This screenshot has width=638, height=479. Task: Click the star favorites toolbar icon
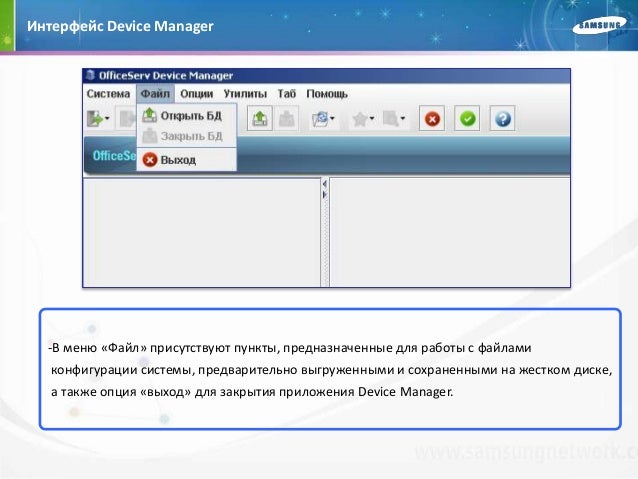point(360,119)
